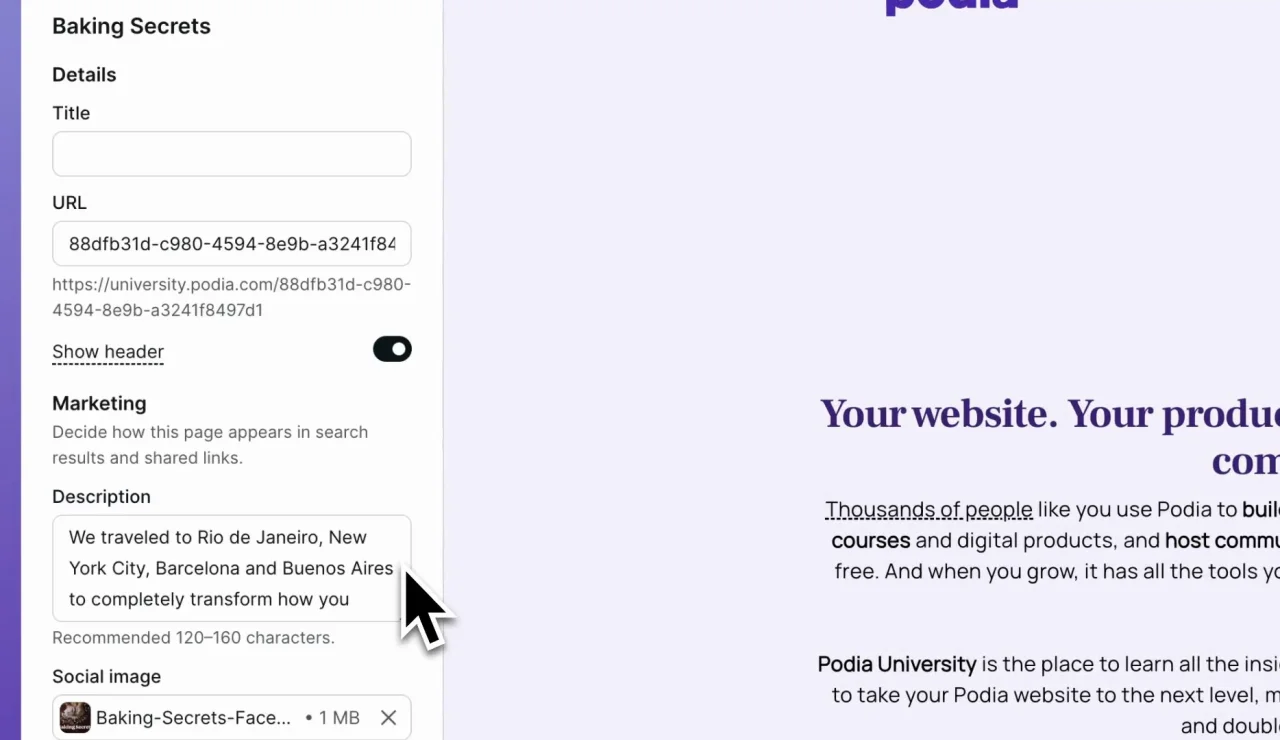The height and width of the screenshot is (740, 1280).
Task: Click the empty Title input field
Action: (231, 154)
